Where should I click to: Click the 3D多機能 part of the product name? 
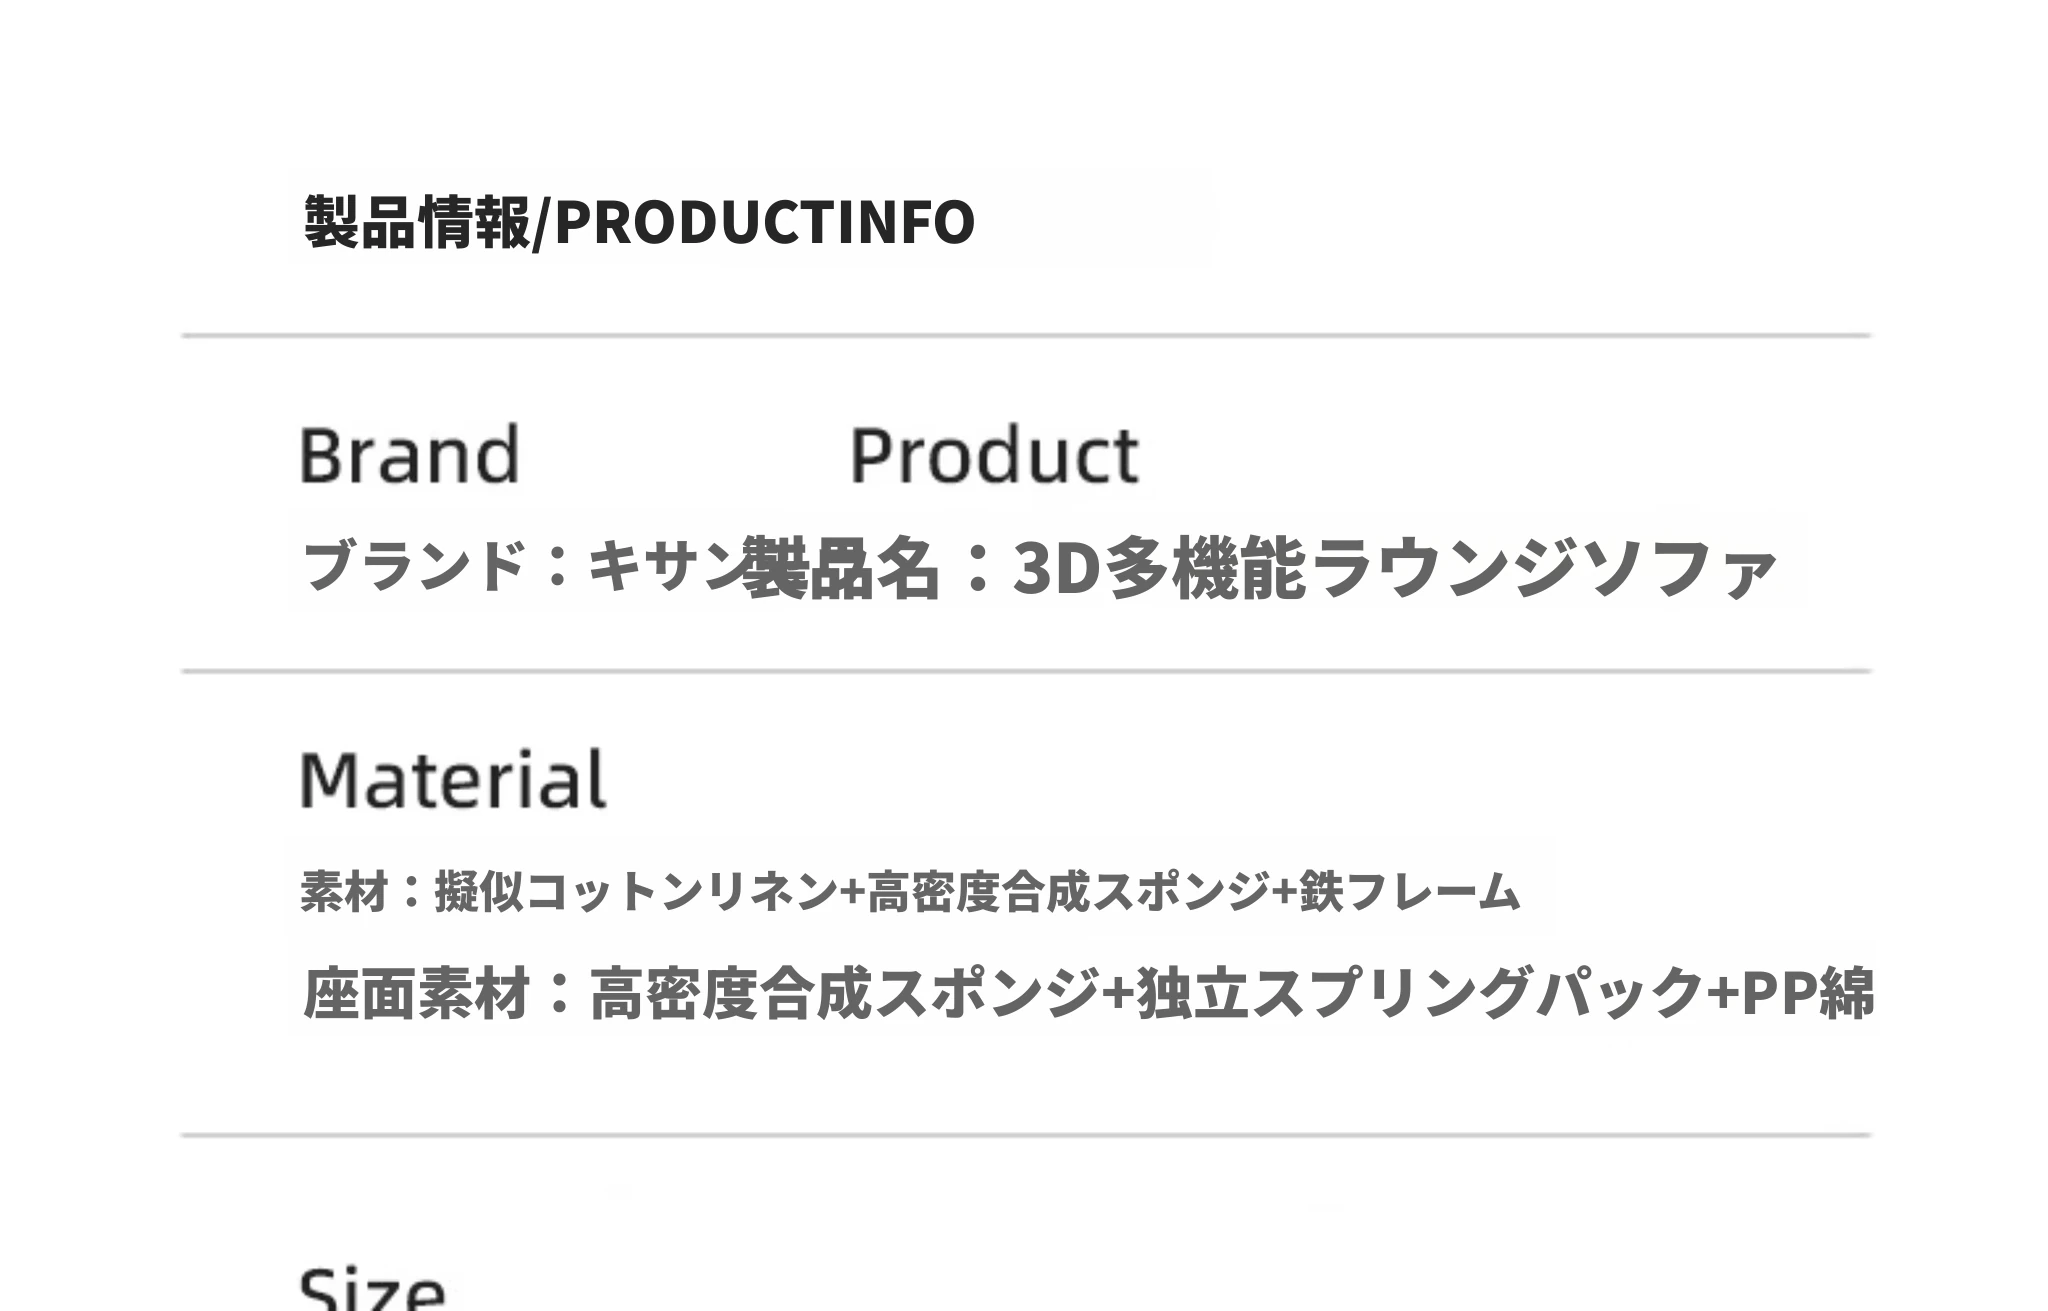(1158, 568)
